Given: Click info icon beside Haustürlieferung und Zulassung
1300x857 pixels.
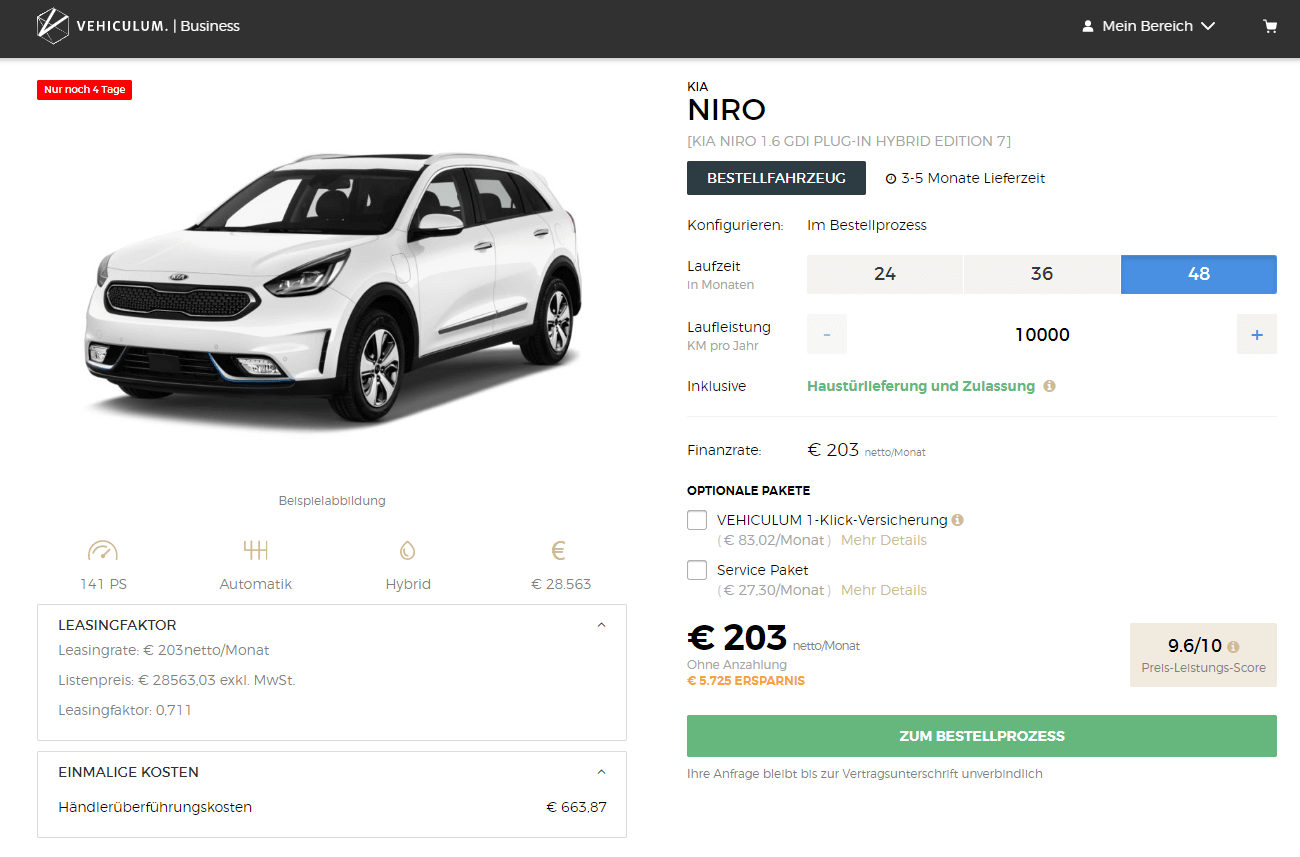Looking at the screenshot, I should [1049, 386].
